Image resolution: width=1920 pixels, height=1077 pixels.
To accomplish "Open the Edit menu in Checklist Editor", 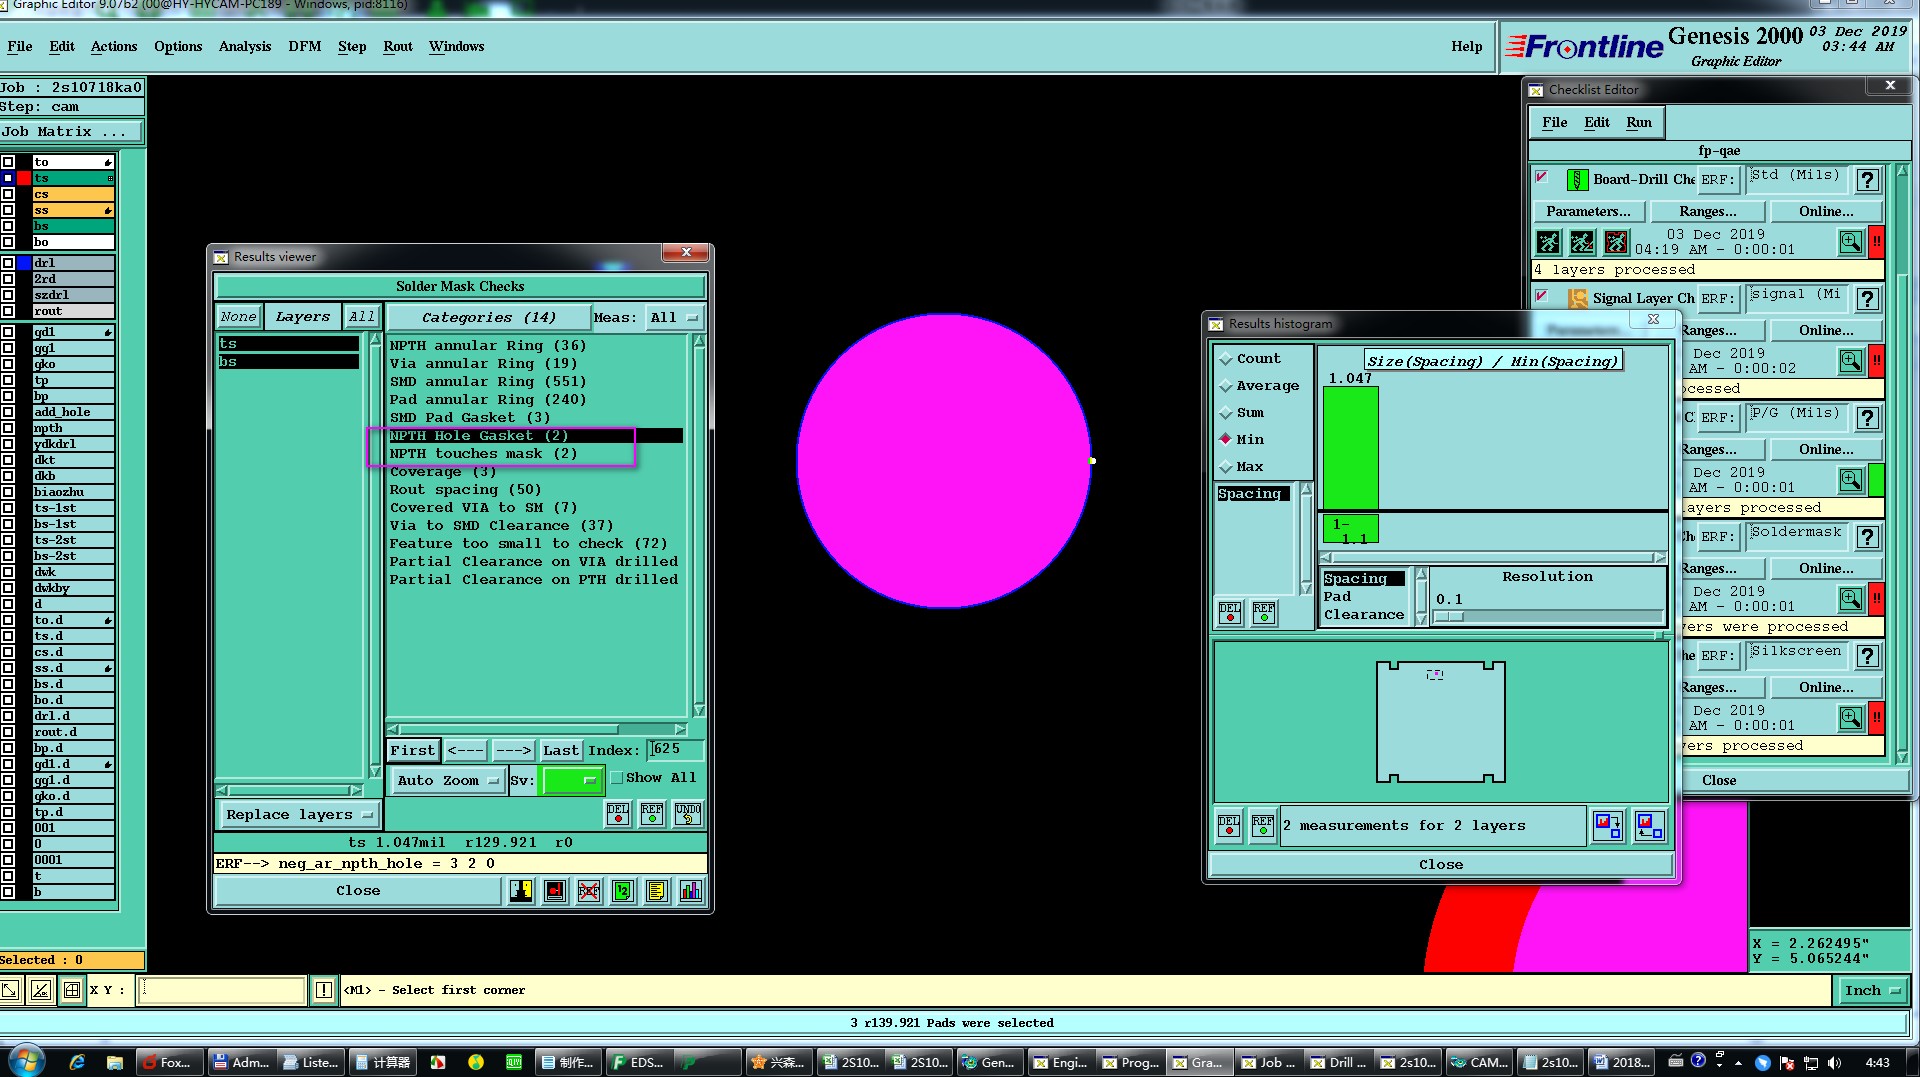I will click(1597, 122).
